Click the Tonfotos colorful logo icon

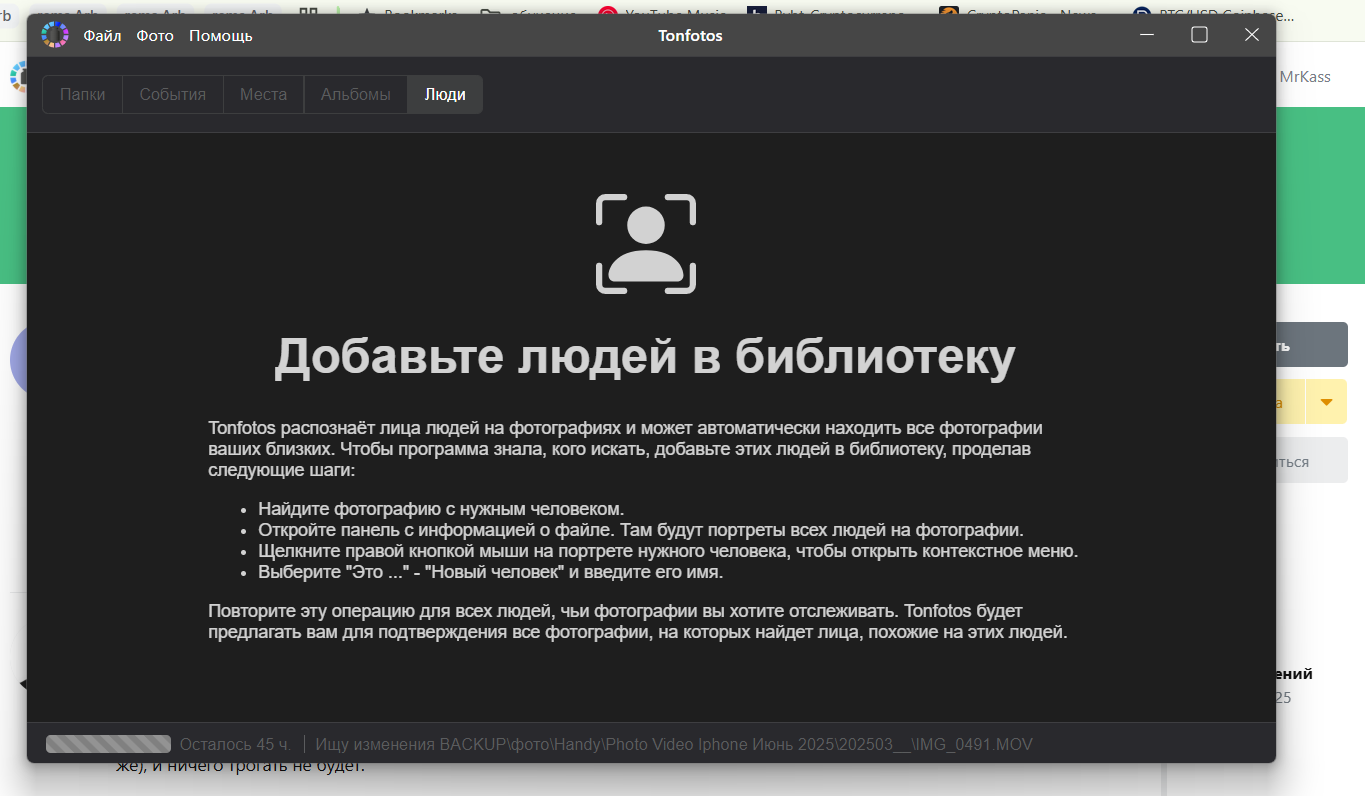(x=55, y=35)
